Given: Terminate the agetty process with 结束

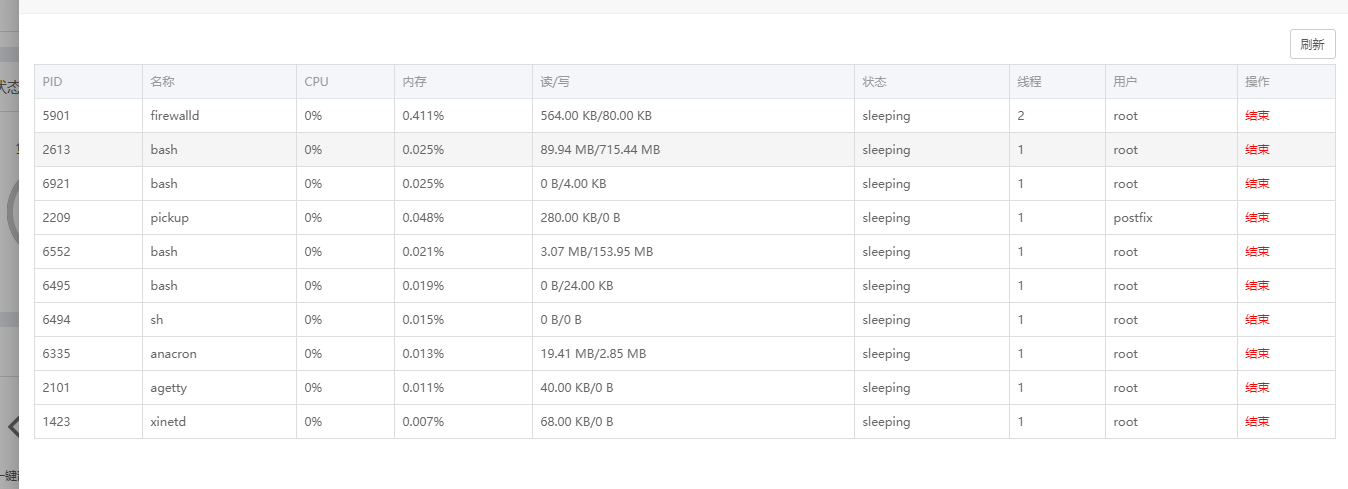Looking at the screenshot, I should (x=1257, y=388).
